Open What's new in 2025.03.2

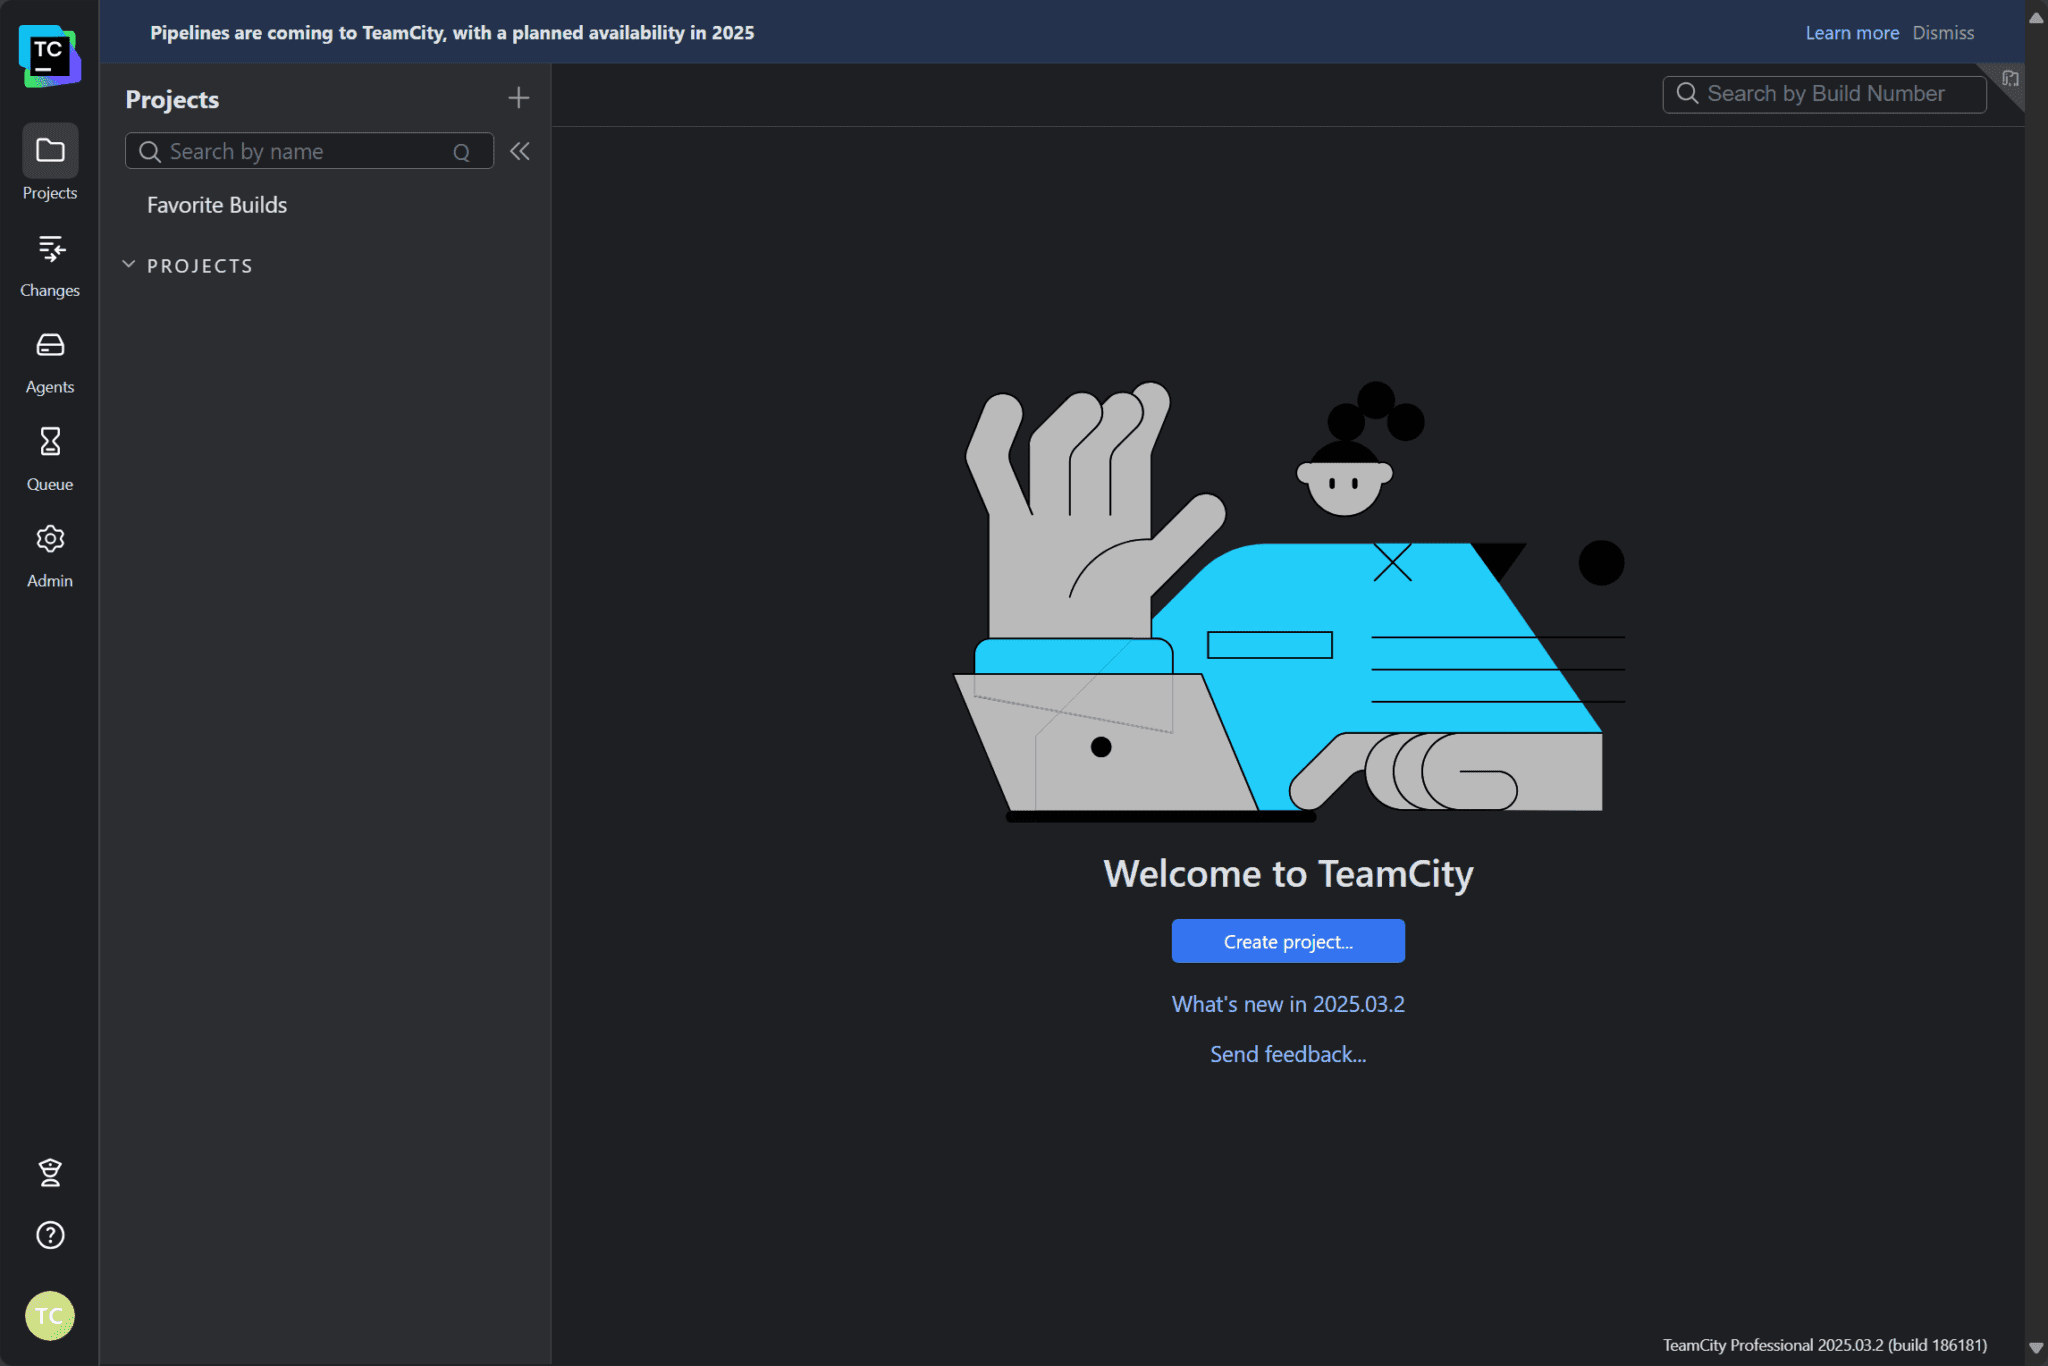tap(1288, 1004)
